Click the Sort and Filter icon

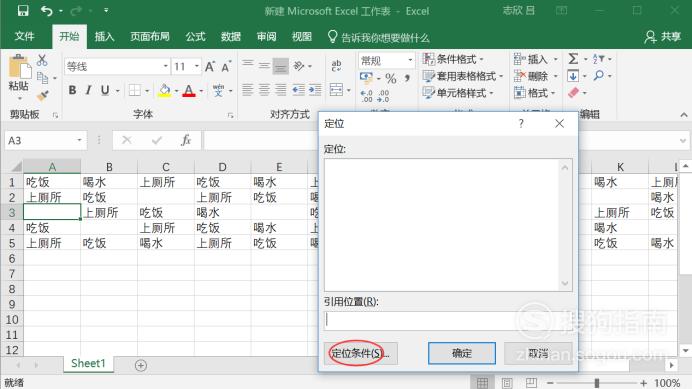click(599, 59)
